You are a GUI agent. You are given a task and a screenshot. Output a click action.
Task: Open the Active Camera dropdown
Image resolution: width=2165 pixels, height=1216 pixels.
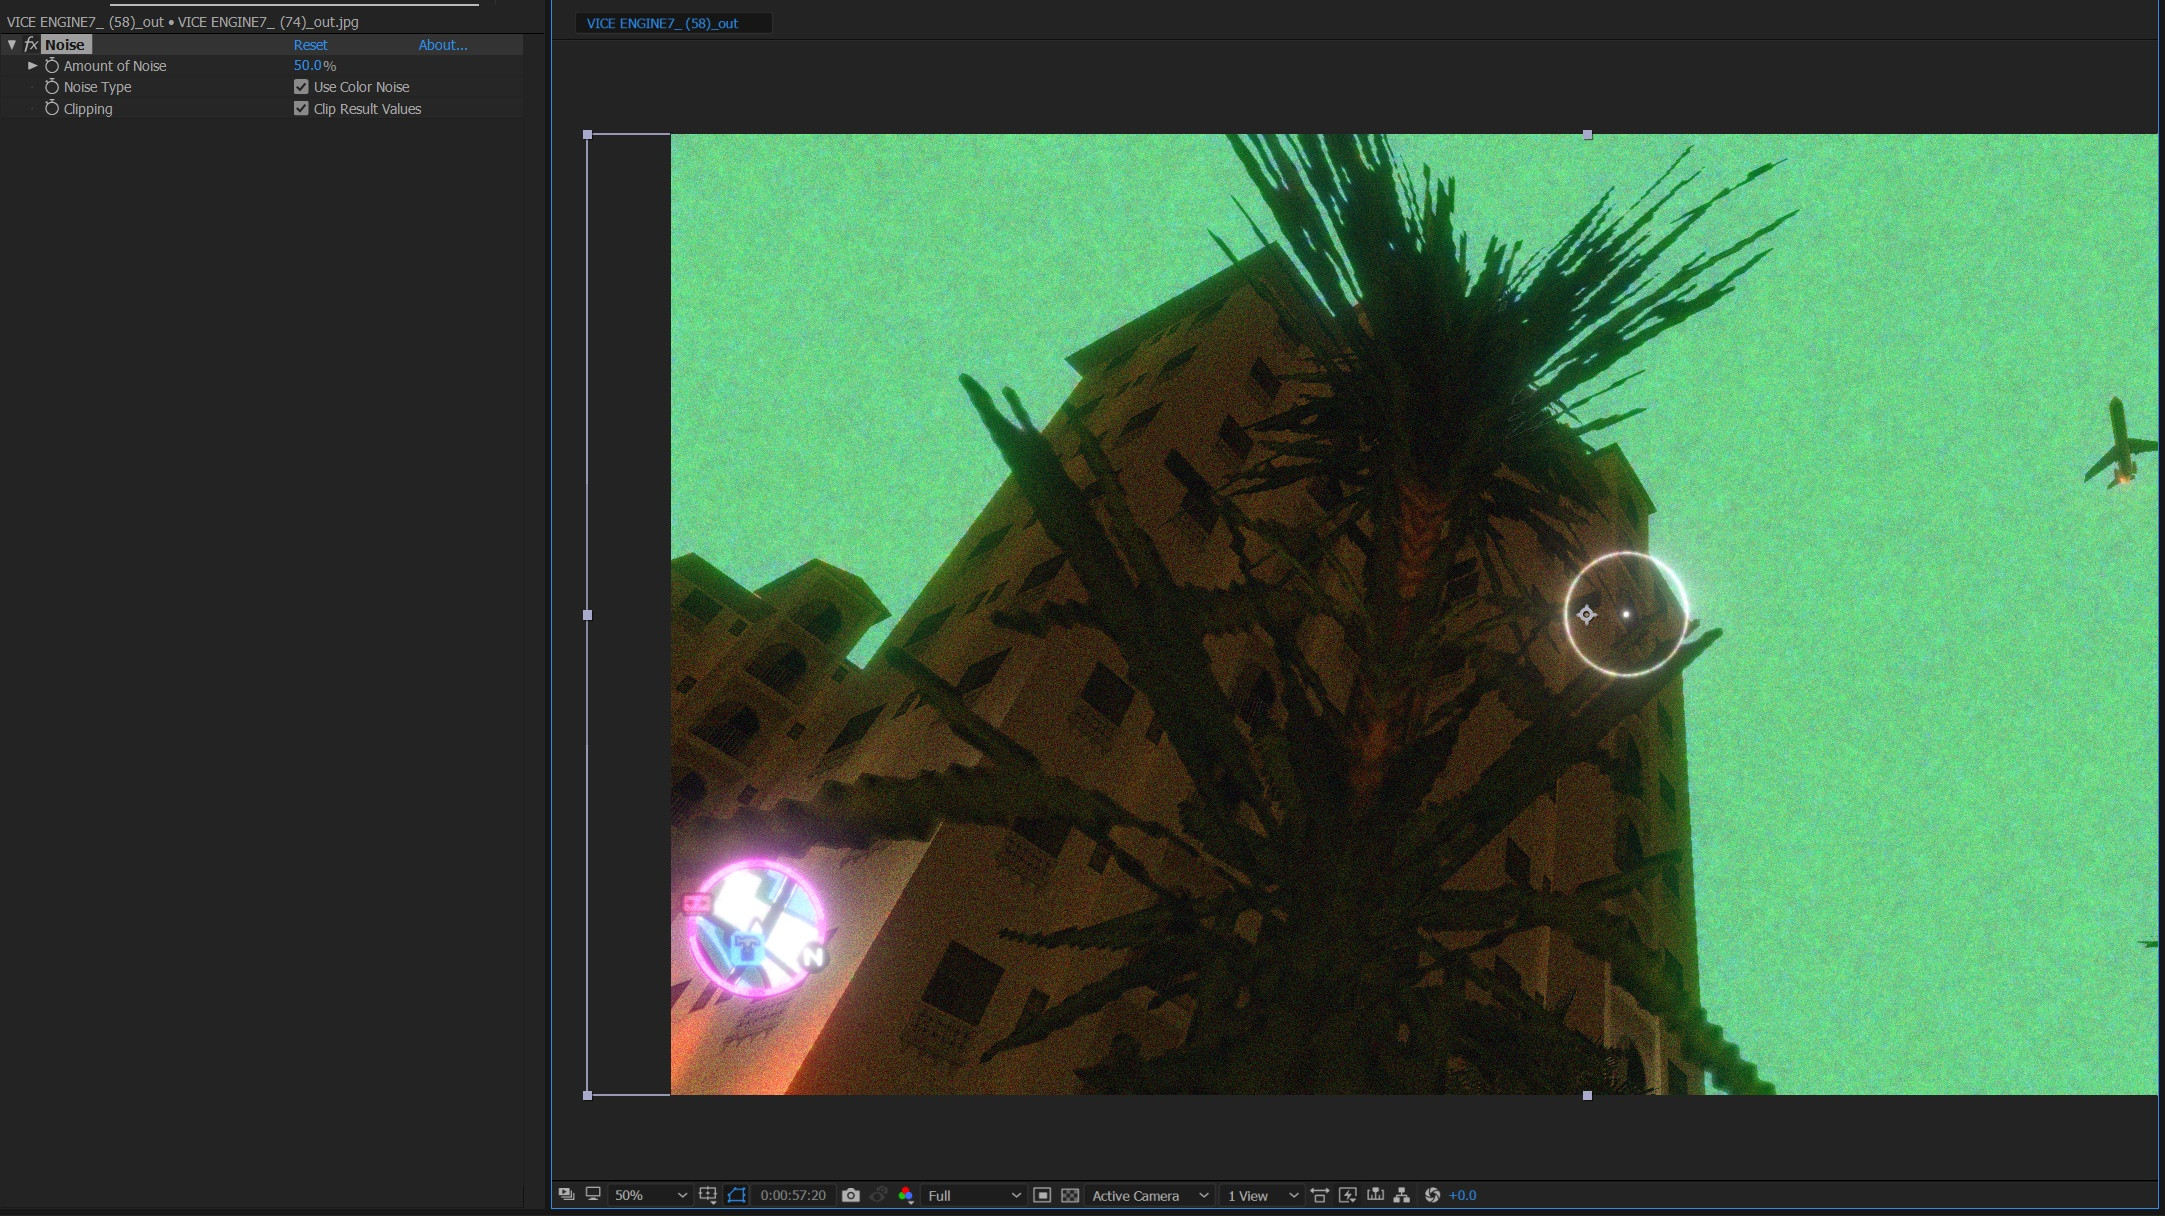(1150, 1195)
